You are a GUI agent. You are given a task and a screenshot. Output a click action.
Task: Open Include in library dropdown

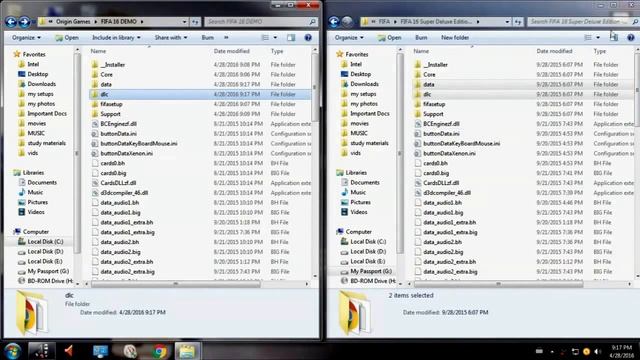(x=116, y=38)
